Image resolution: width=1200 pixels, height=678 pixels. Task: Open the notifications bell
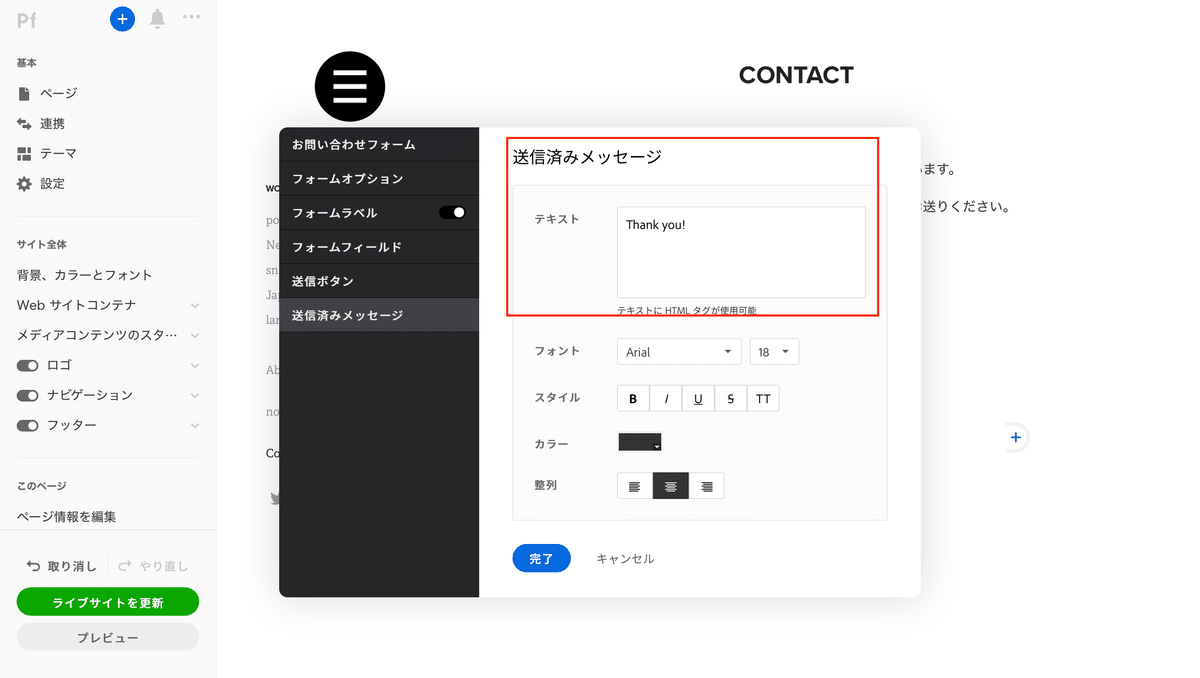[x=157, y=18]
